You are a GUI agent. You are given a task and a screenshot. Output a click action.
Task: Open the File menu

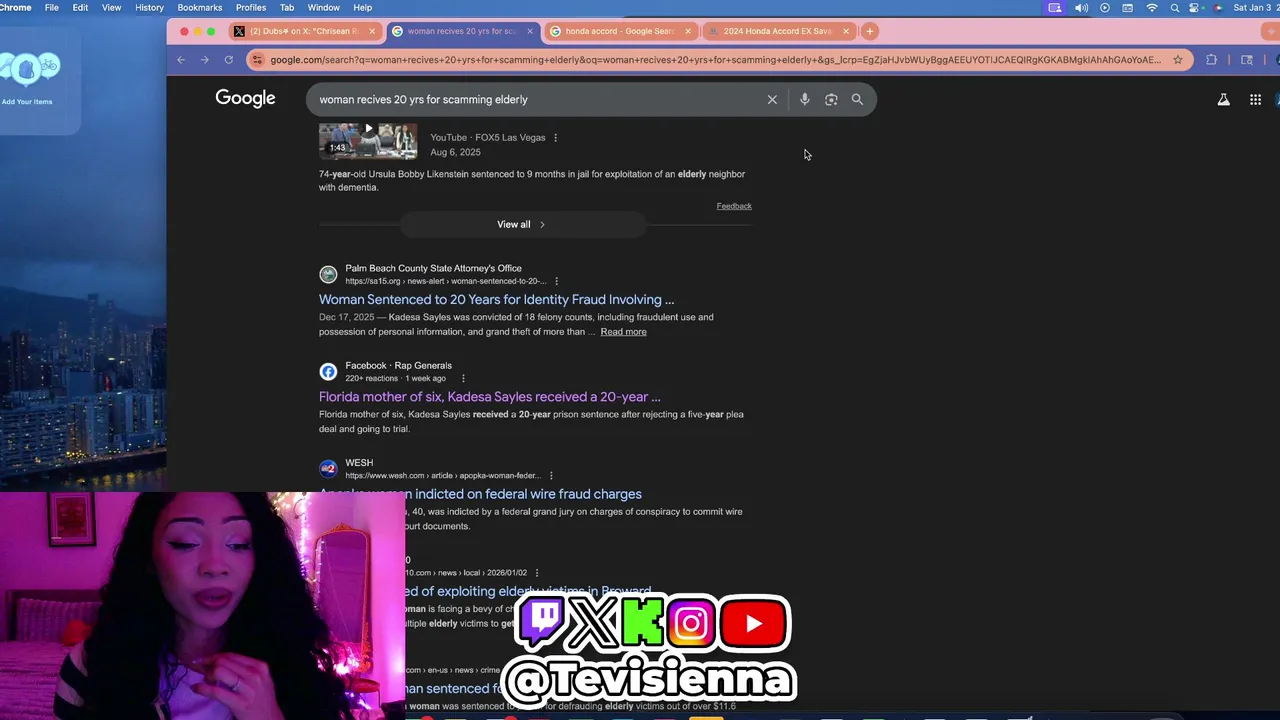coord(51,8)
